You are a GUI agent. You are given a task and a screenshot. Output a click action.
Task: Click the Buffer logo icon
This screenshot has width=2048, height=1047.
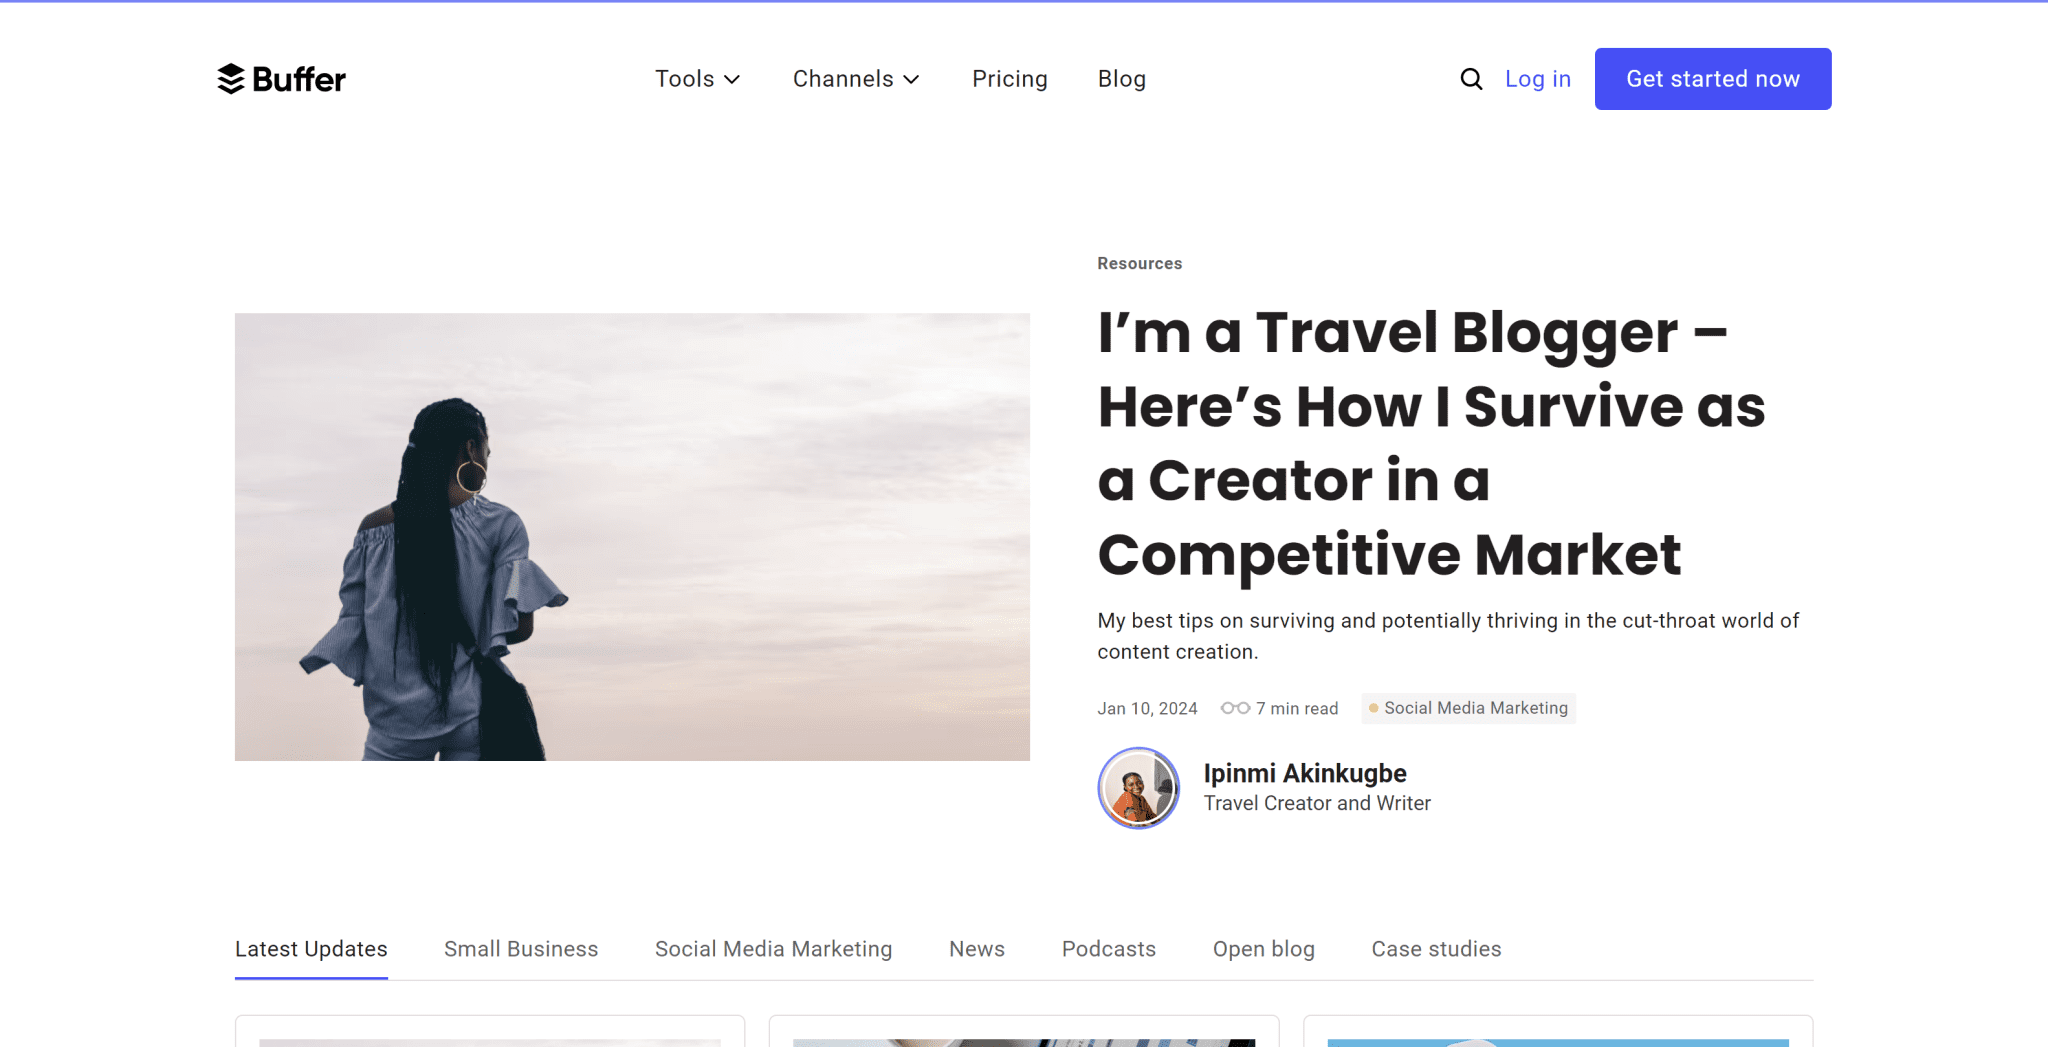pos(230,79)
